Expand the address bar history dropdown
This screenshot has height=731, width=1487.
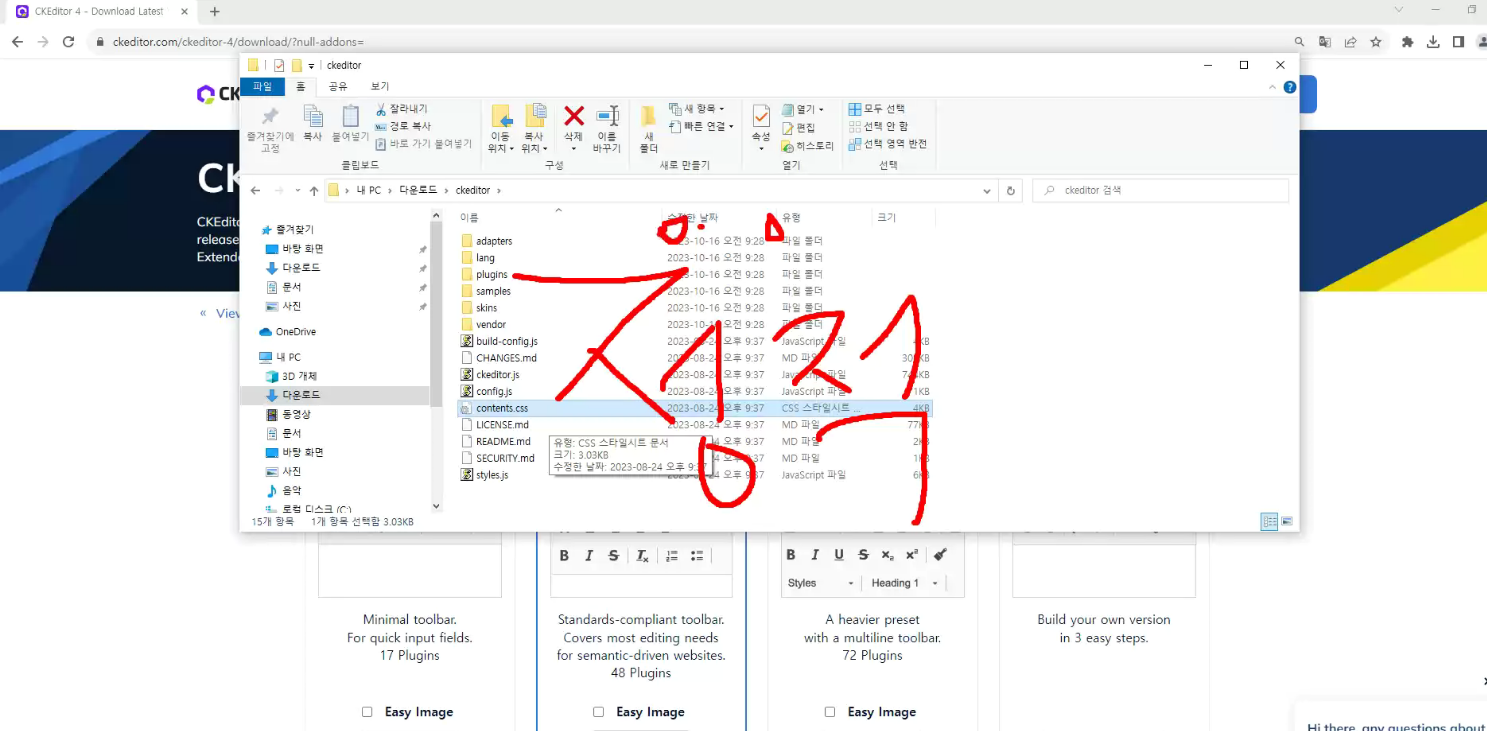988,190
